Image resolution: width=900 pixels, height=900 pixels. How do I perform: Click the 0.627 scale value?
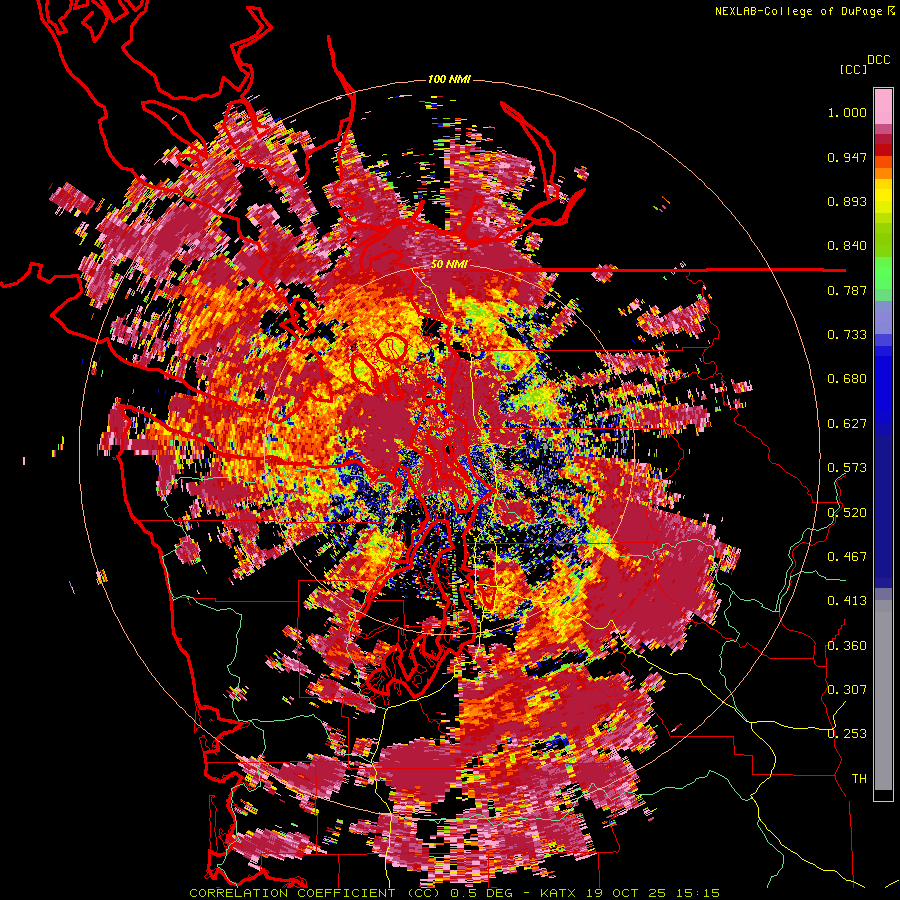[847, 424]
